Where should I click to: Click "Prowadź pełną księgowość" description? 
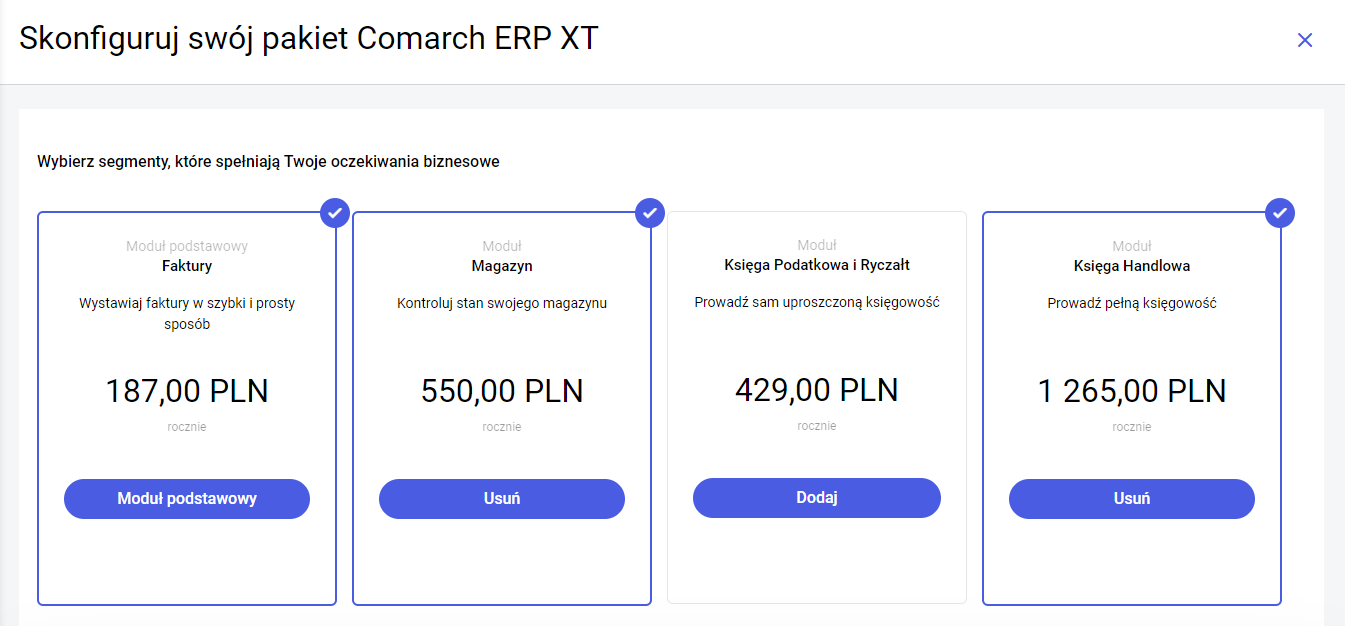(1131, 303)
